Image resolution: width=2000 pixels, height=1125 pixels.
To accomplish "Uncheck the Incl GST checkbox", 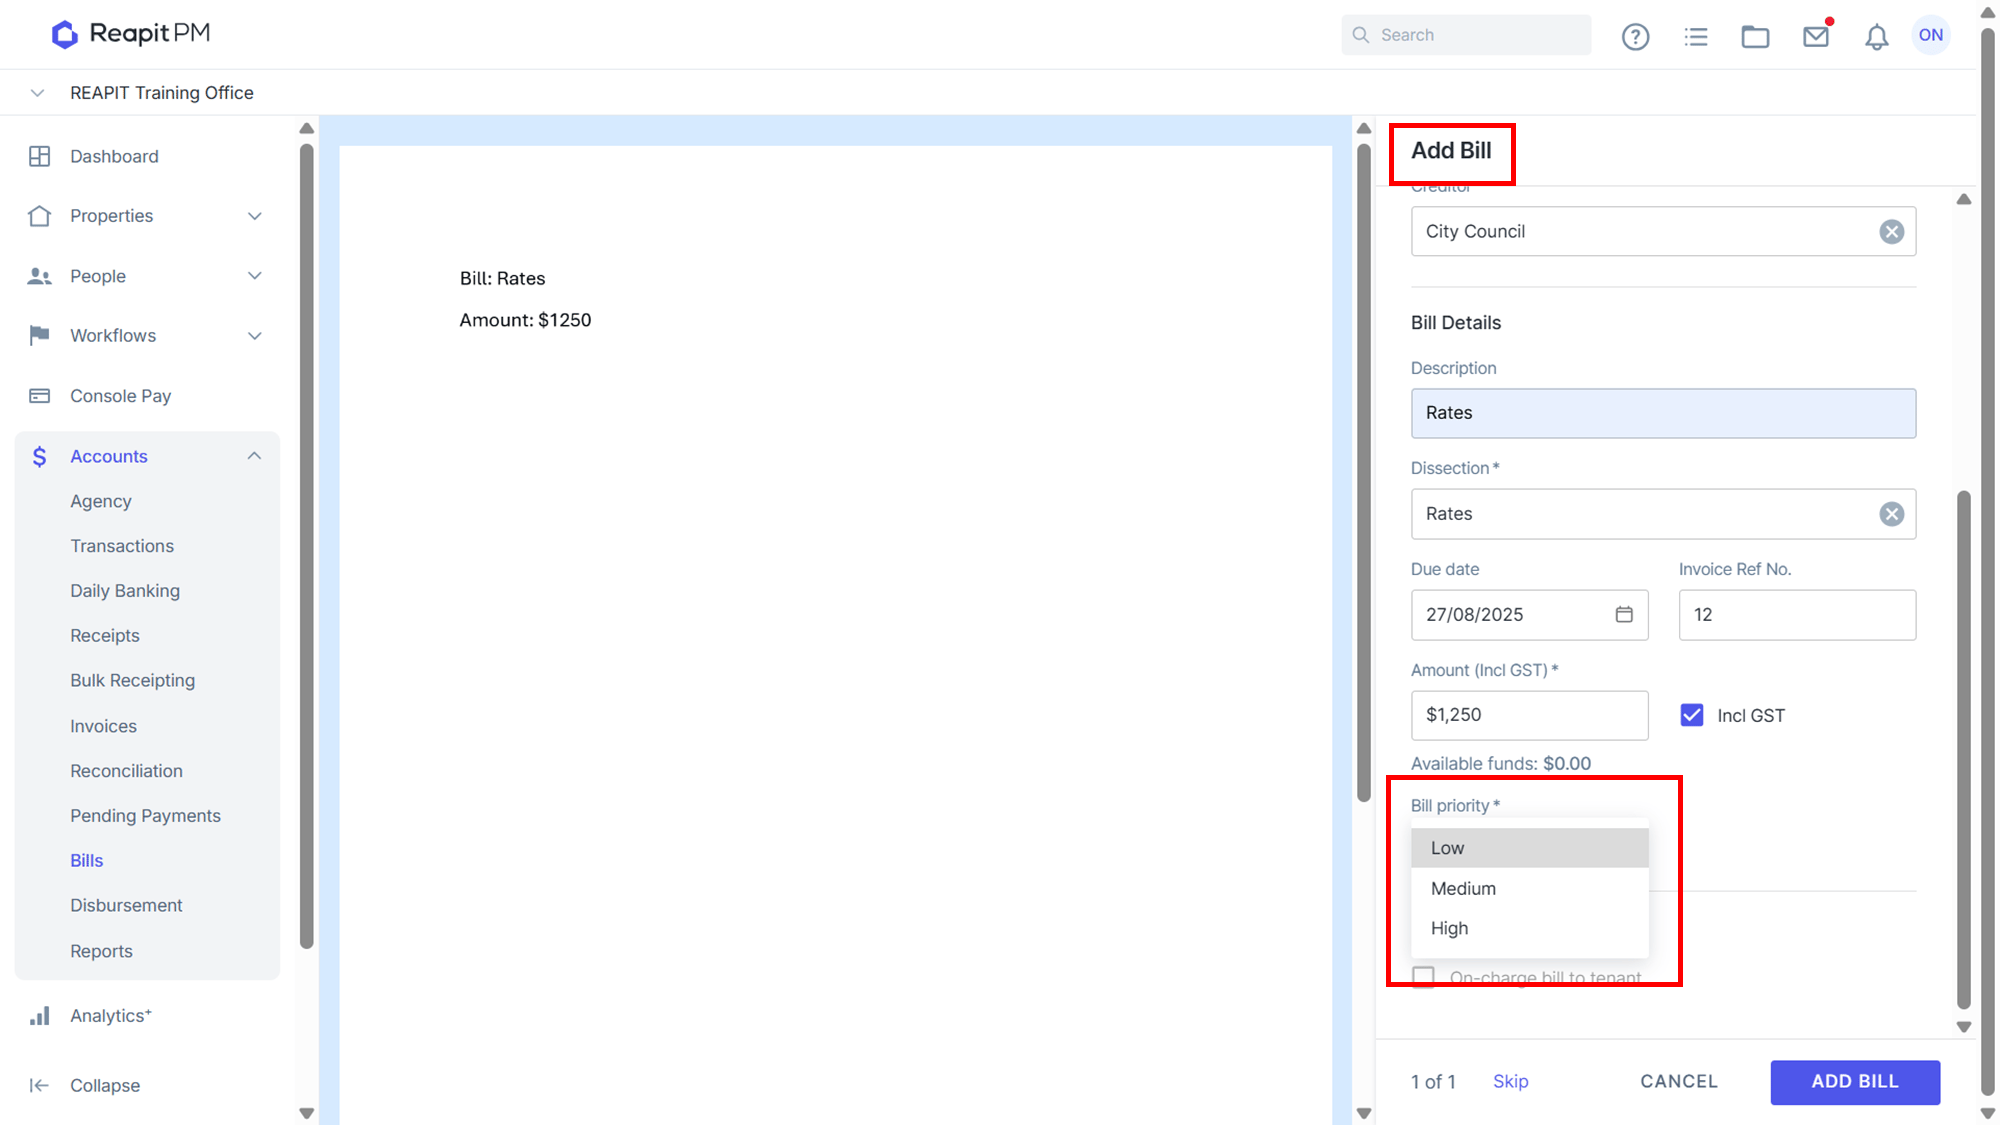I will 1691,715.
